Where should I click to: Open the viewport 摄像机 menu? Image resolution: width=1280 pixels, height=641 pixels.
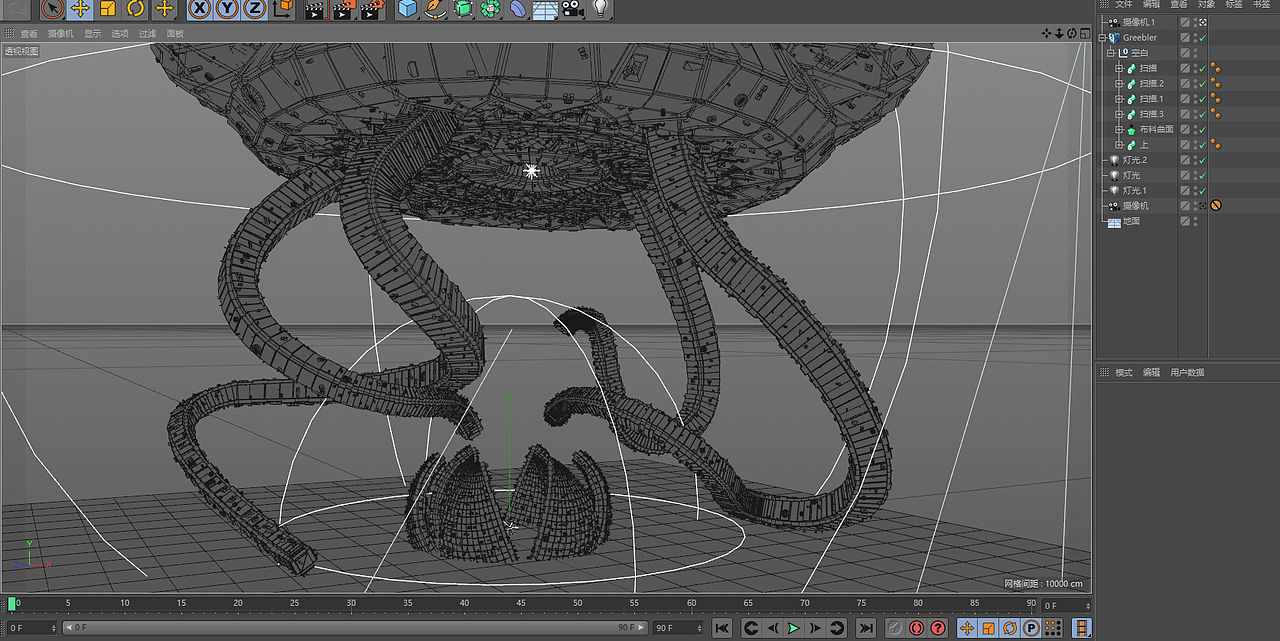[x=61, y=33]
